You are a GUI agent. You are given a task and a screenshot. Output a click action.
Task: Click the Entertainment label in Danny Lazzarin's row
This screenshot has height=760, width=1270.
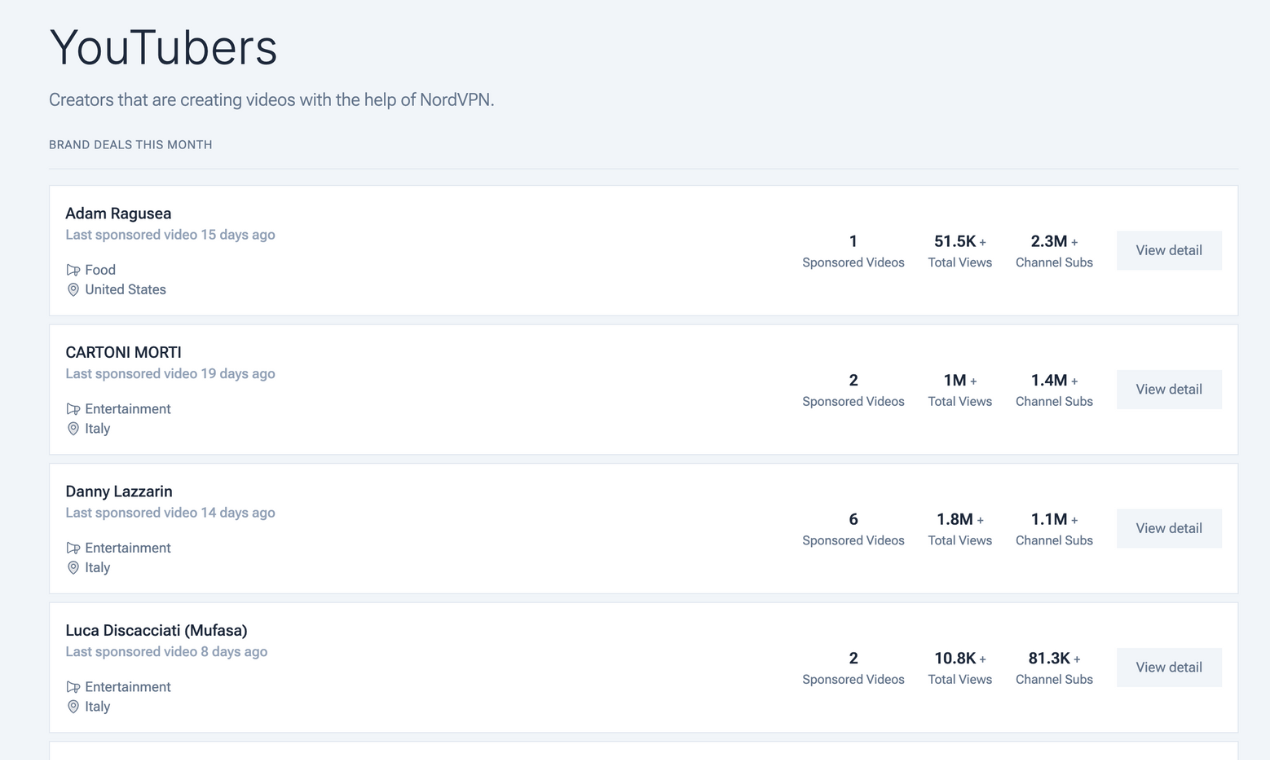[128, 548]
